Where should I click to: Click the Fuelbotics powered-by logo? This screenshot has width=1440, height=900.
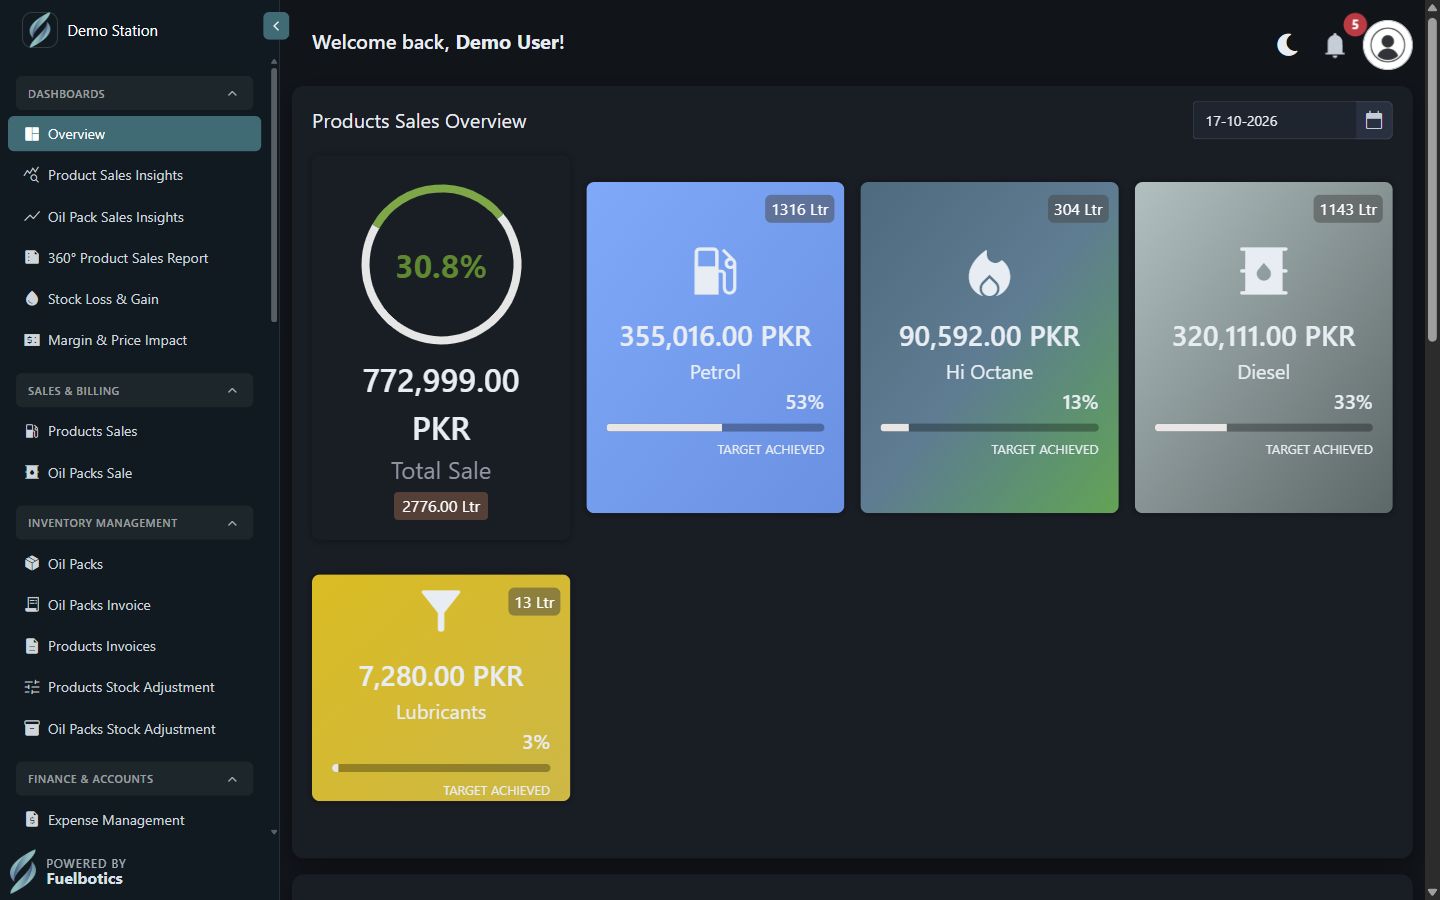click(23, 871)
